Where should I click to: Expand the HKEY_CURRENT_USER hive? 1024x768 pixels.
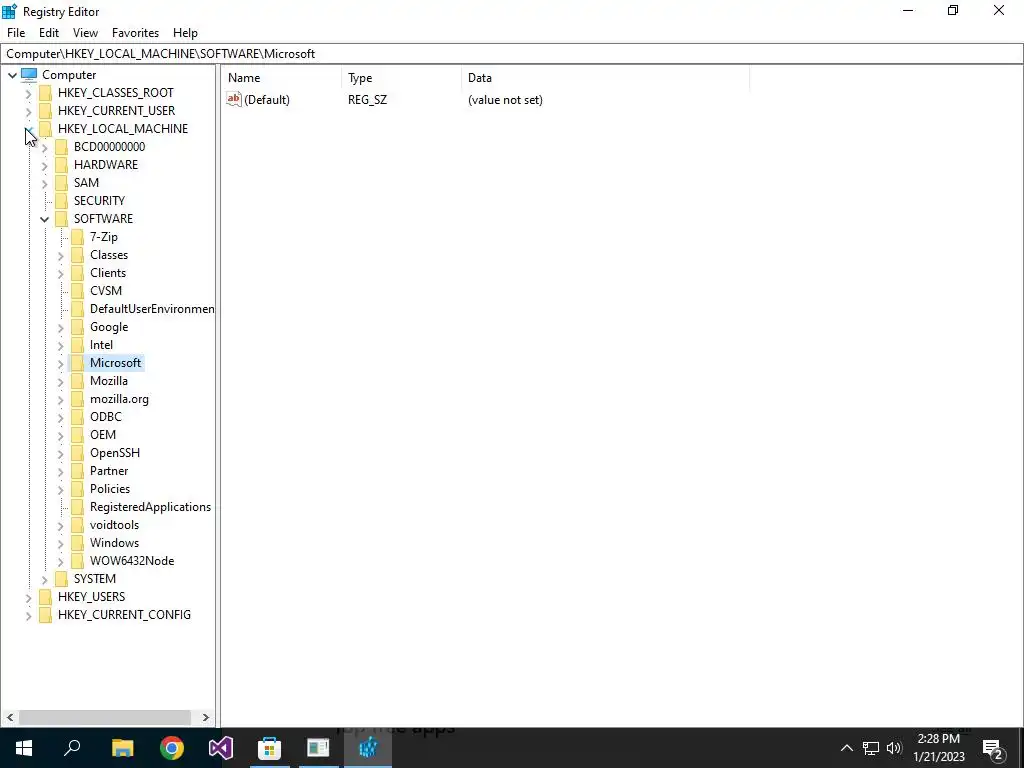(x=28, y=111)
